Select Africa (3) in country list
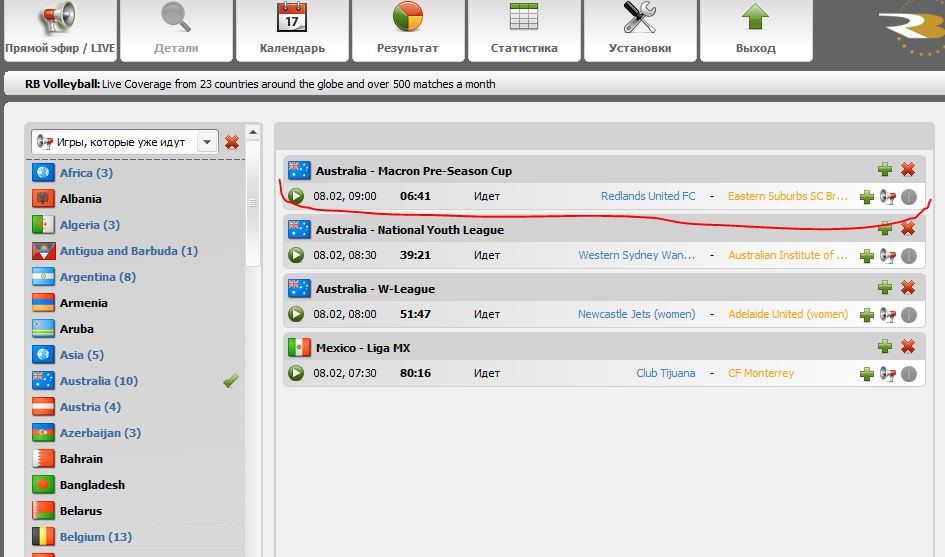Screen dimensions: 945x557 pyautogui.click(x=86, y=173)
